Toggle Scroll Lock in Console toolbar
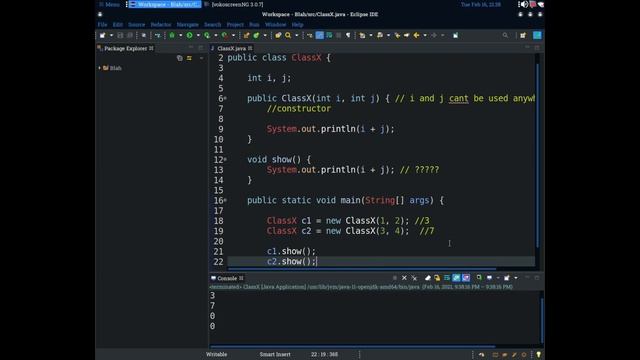640x360 pixels. tap(437, 278)
